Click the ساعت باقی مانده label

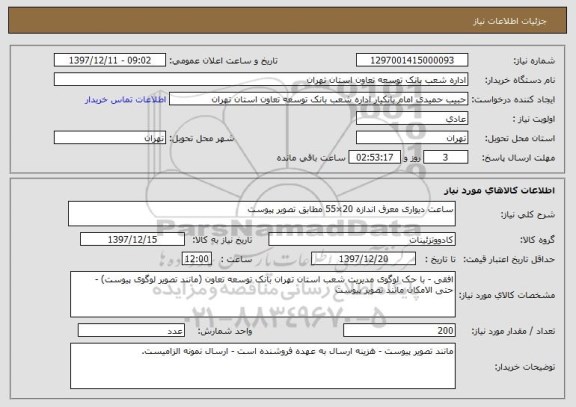coord(311,158)
